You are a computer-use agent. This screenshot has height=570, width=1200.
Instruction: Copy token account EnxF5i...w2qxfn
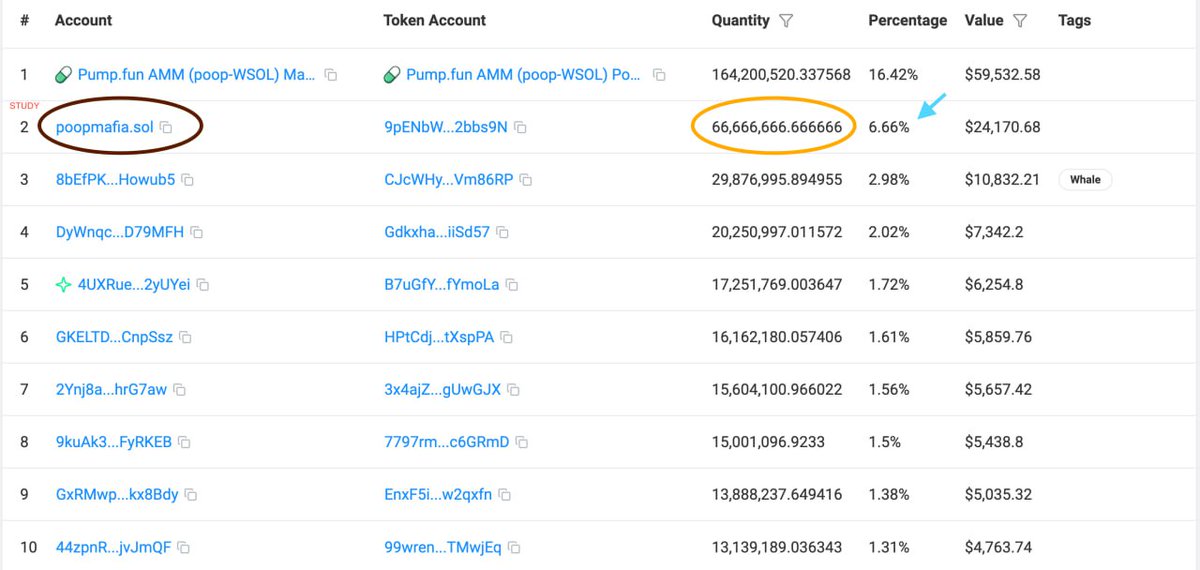[x=505, y=494]
